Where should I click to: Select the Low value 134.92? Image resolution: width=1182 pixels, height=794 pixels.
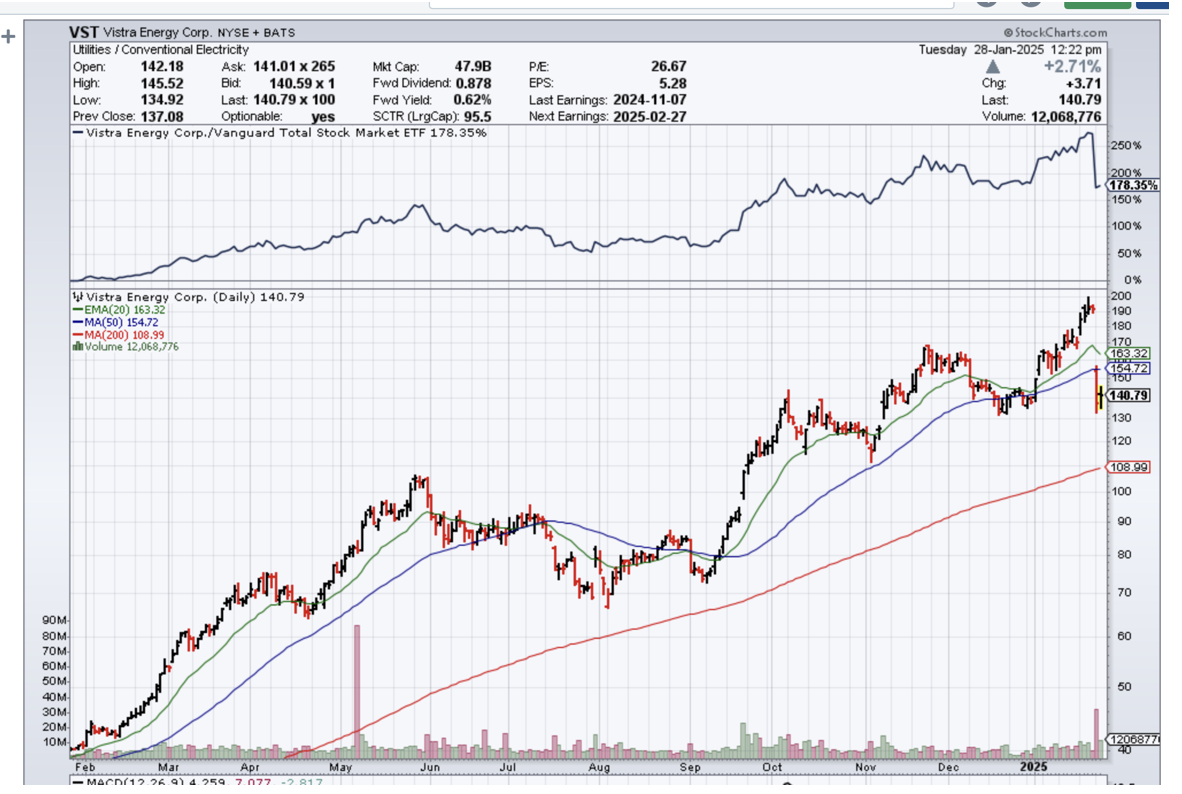coord(161,100)
